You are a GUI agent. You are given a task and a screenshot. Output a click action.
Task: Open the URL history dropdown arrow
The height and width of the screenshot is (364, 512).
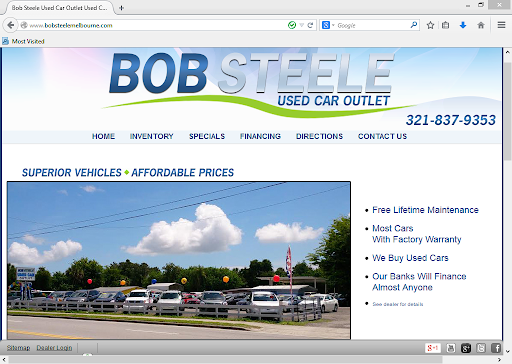(301, 25)
